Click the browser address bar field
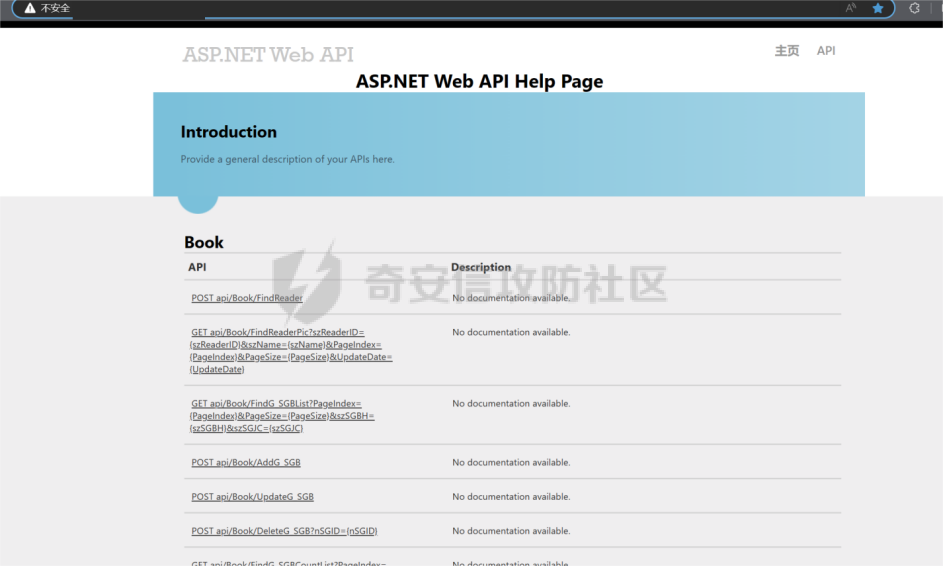Screen dimensions: 944x566 [450, 8]
